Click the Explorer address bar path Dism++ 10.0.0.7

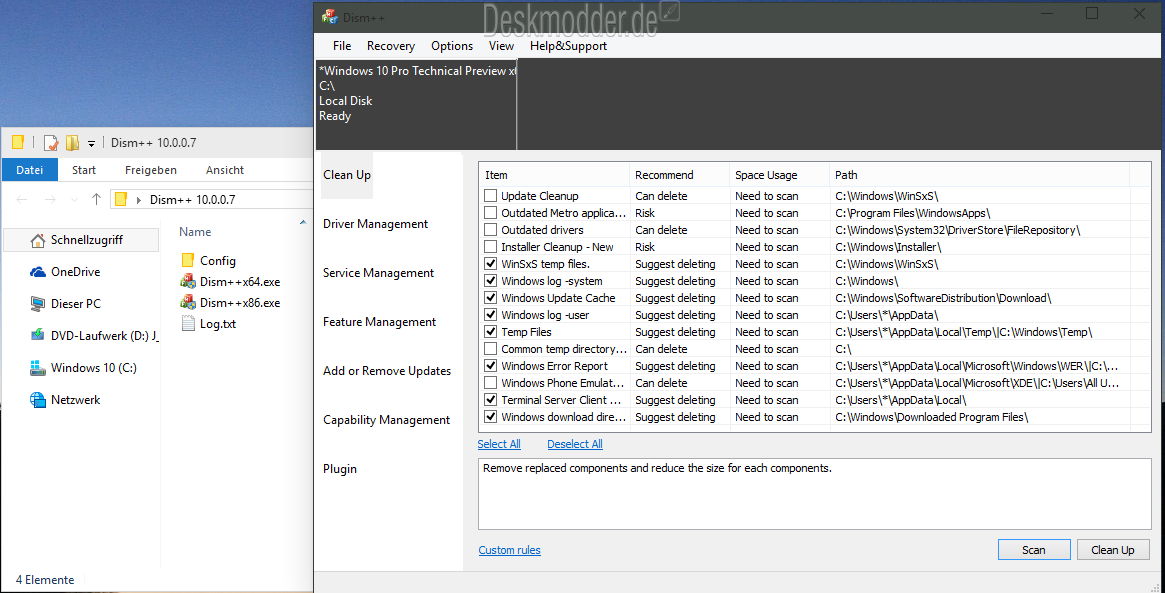[x=192, y=200]
